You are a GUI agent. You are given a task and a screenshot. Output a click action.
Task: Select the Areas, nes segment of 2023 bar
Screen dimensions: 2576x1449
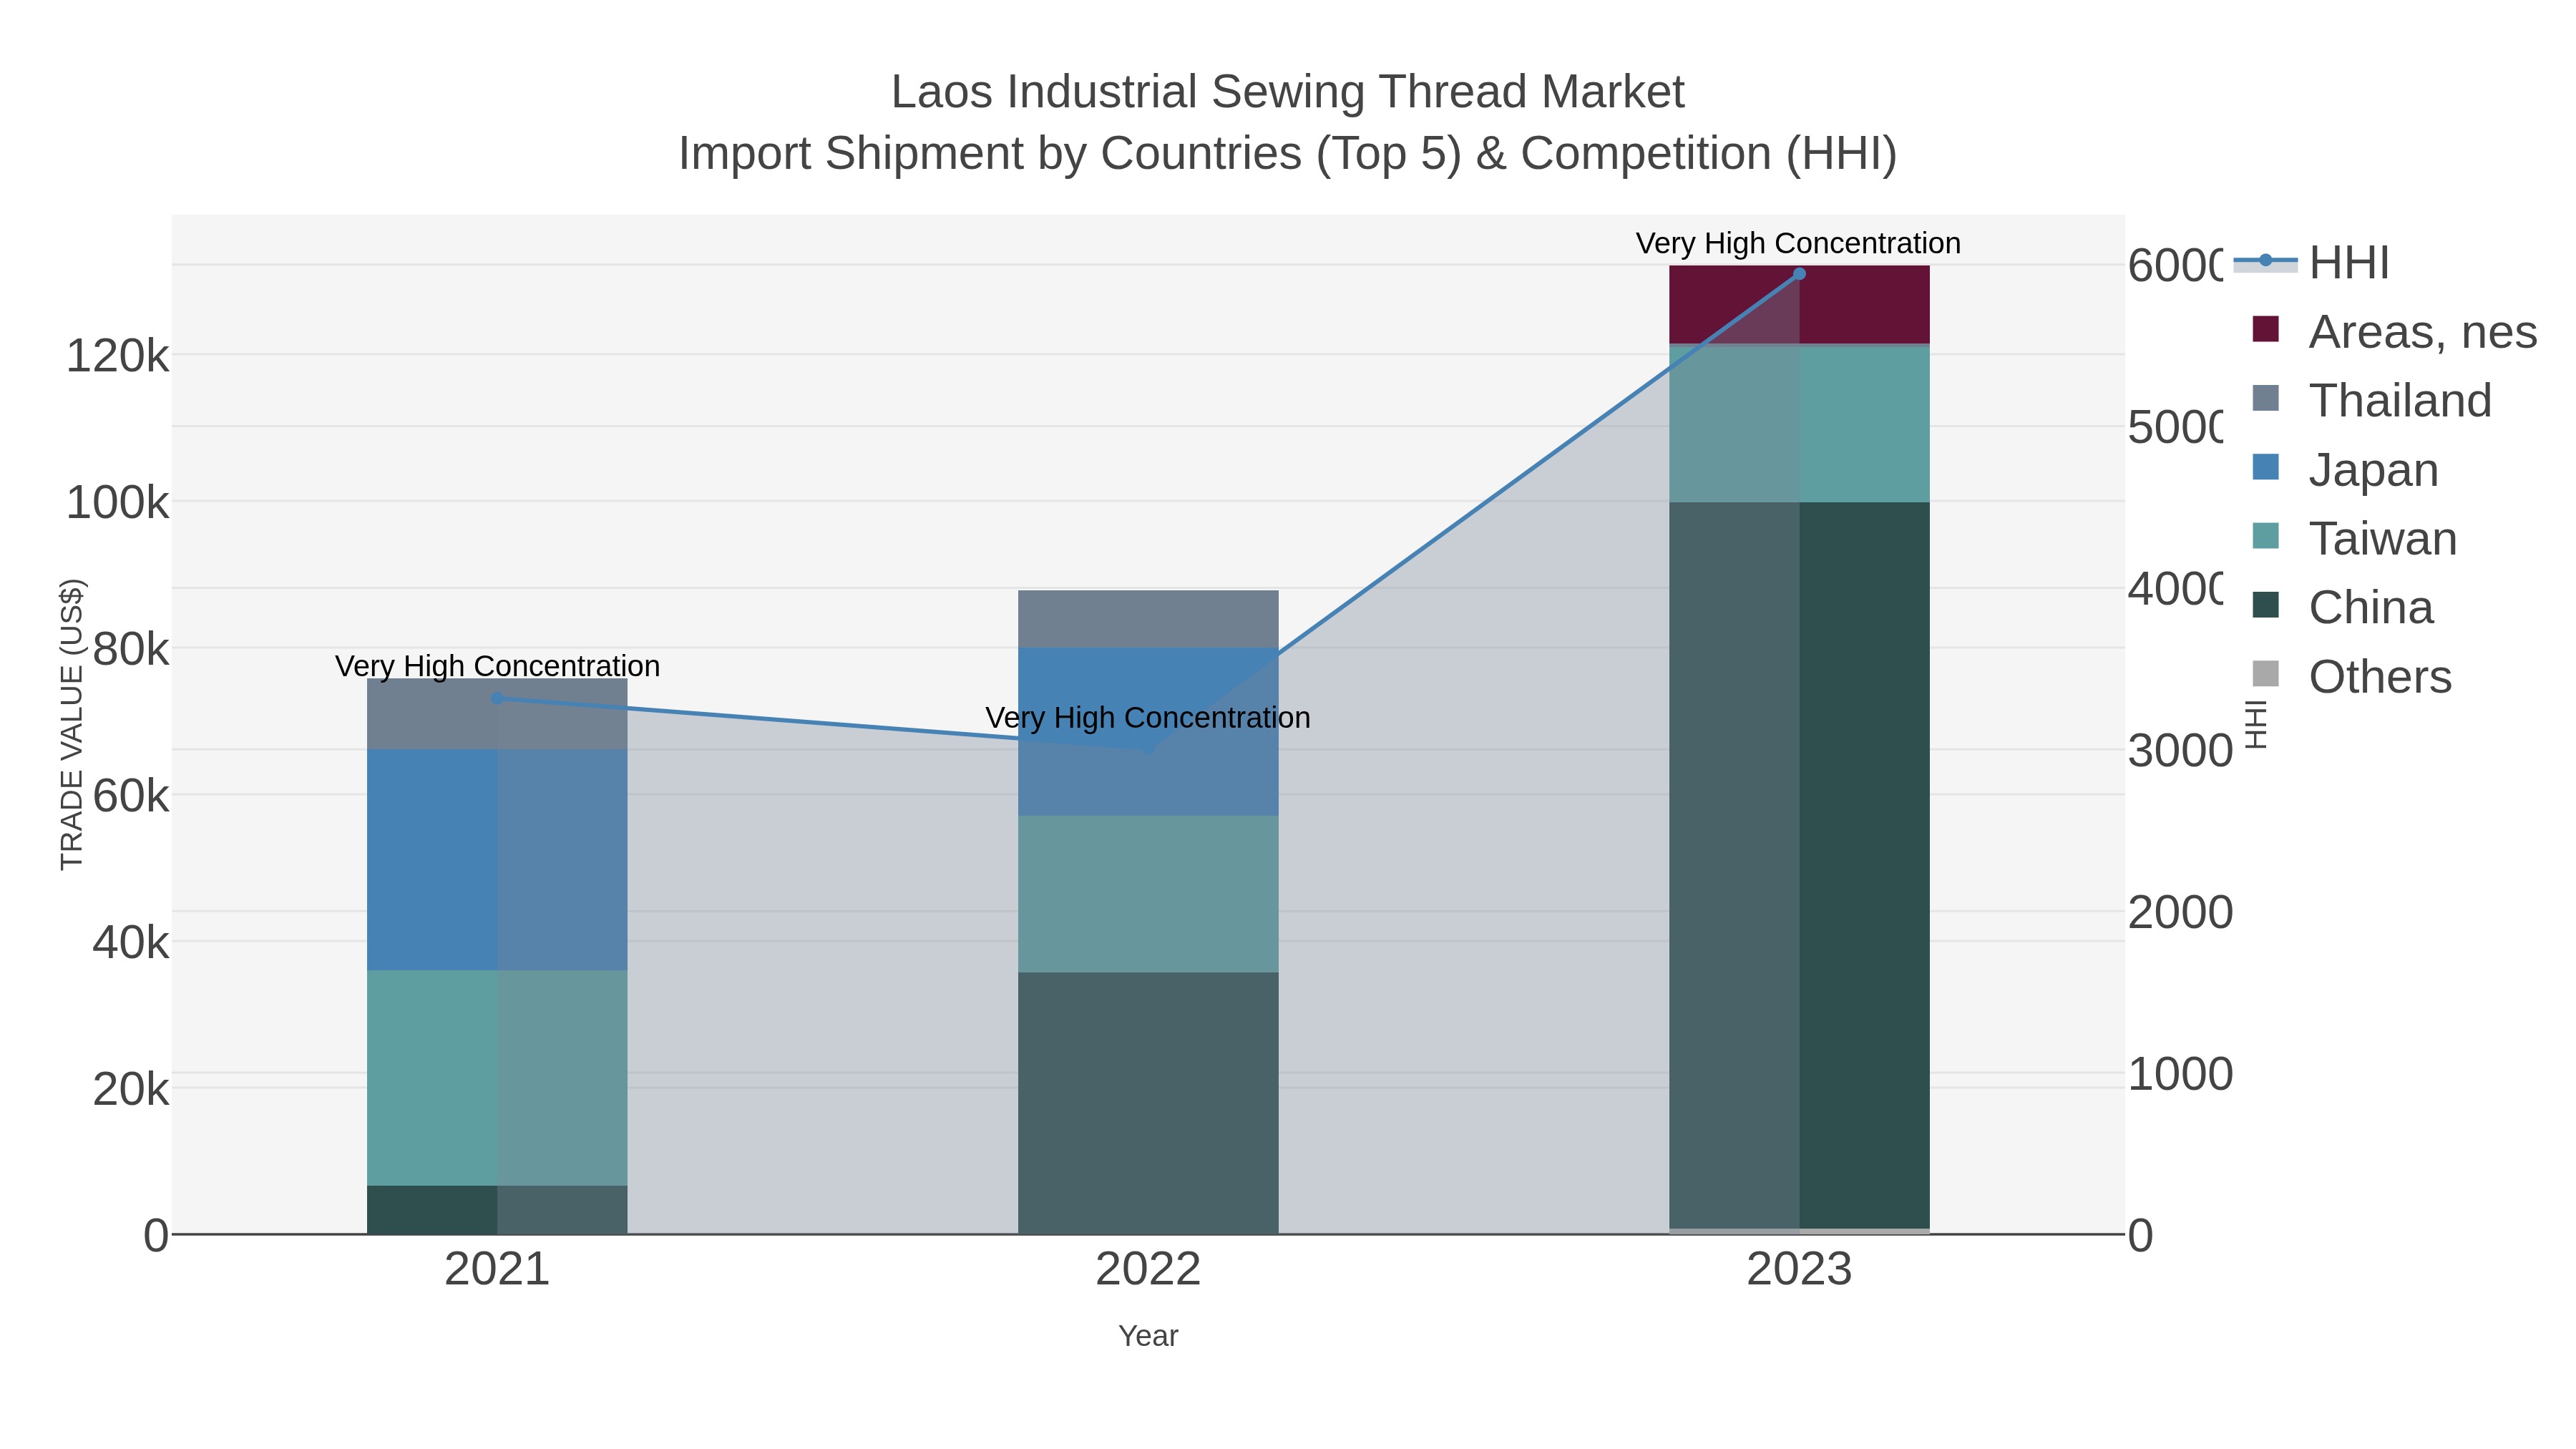pyautogui.click(x=1799, y=305)
